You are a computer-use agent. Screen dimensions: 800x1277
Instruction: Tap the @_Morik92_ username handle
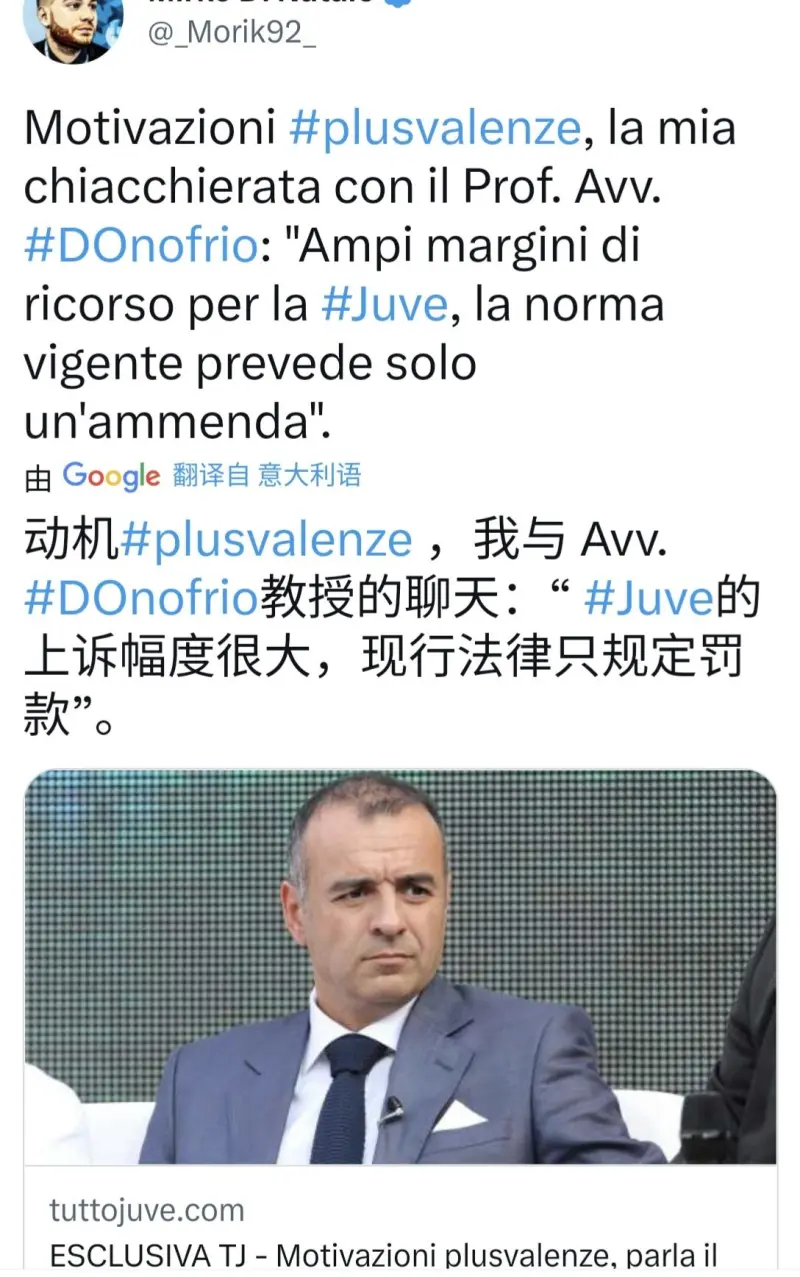point(233,33)
